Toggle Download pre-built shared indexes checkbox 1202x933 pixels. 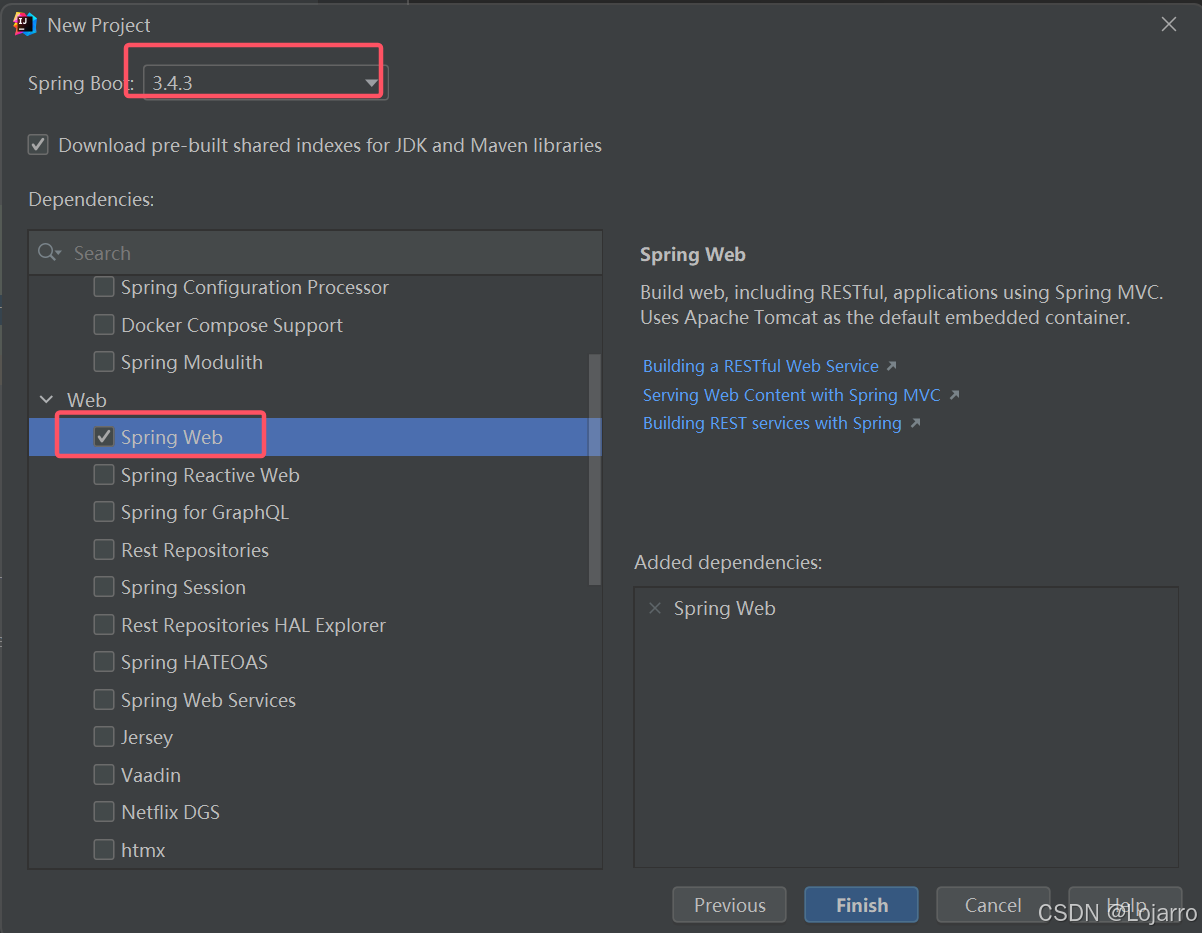coord(38,145)
